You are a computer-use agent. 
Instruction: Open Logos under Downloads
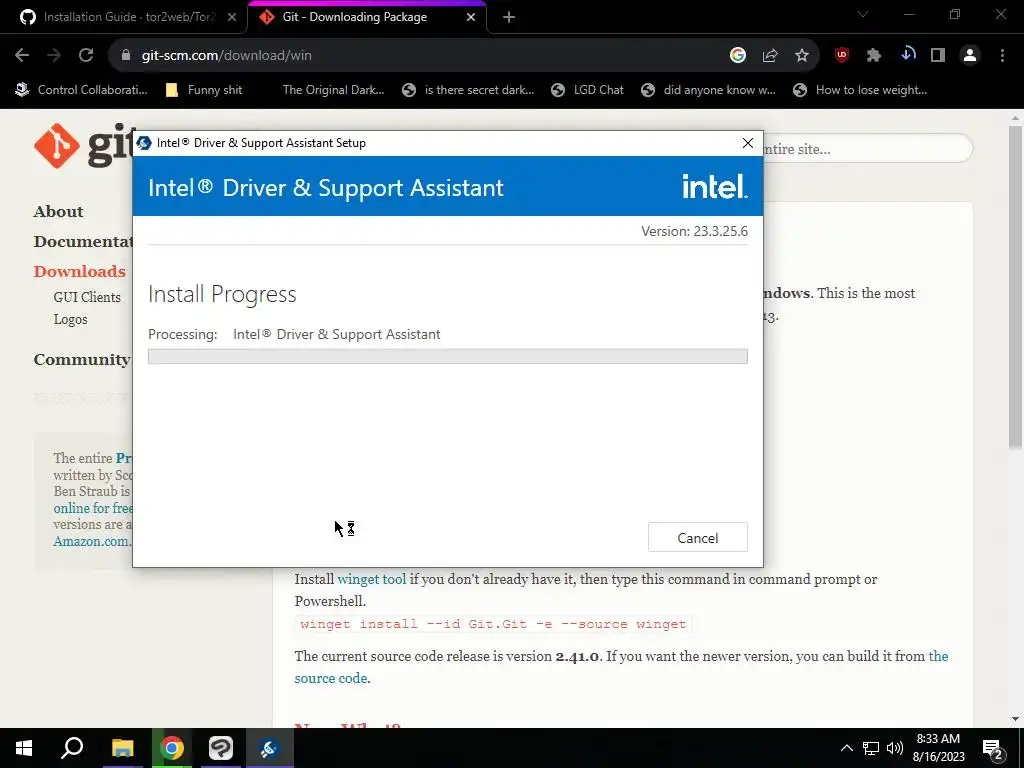pyautogui.click(x=71, y=319)
